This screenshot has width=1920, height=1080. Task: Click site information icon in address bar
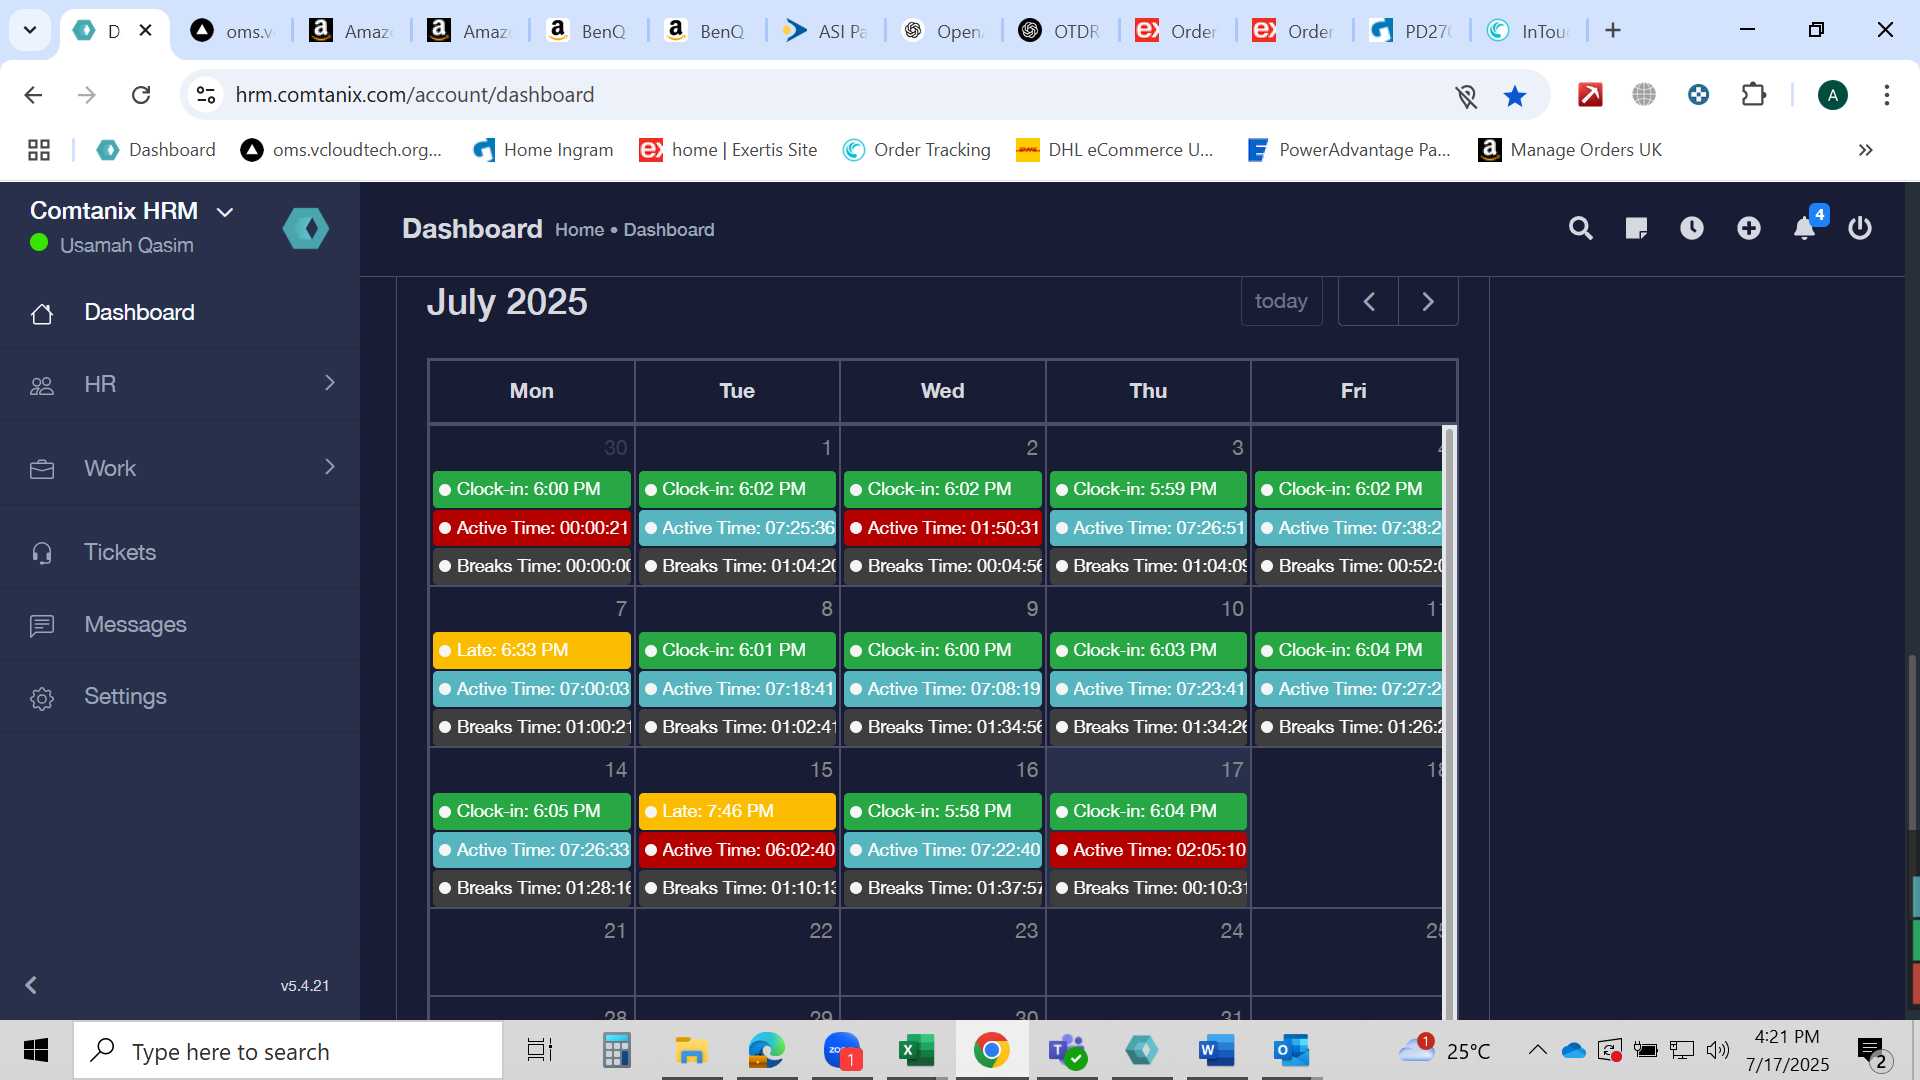(x=206, y=95)
